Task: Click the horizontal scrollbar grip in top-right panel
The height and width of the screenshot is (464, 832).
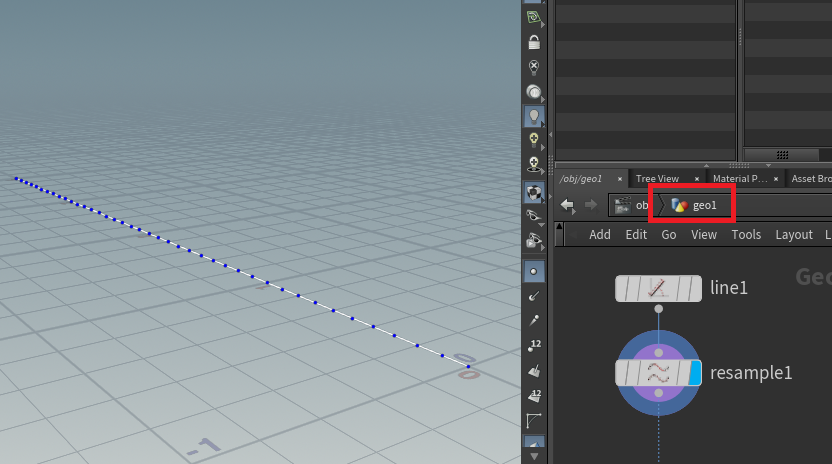Action: click(782, 154)
